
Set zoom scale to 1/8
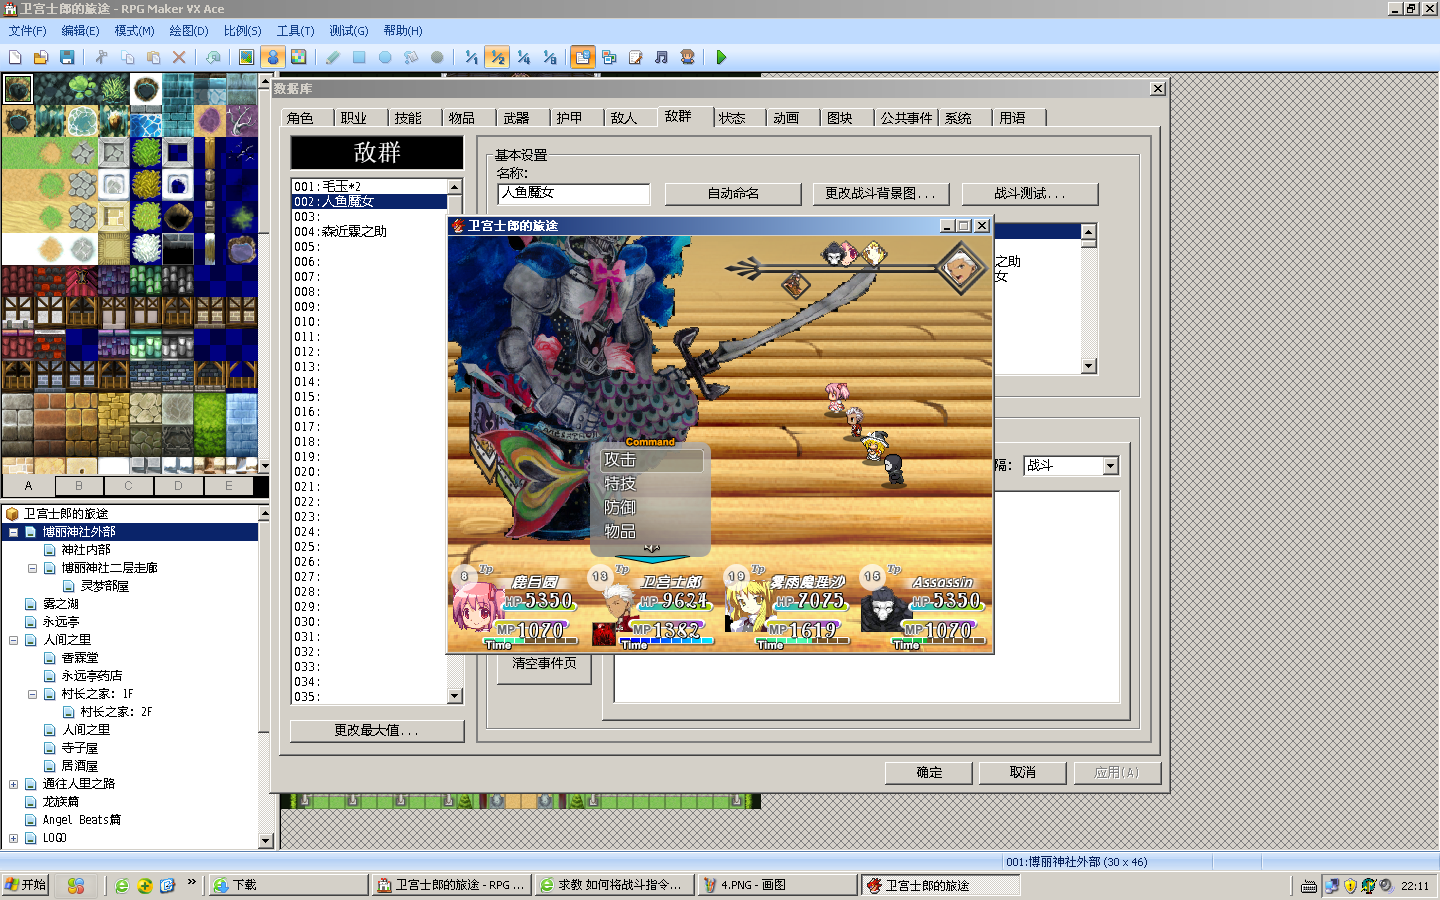tap(549, 58)
